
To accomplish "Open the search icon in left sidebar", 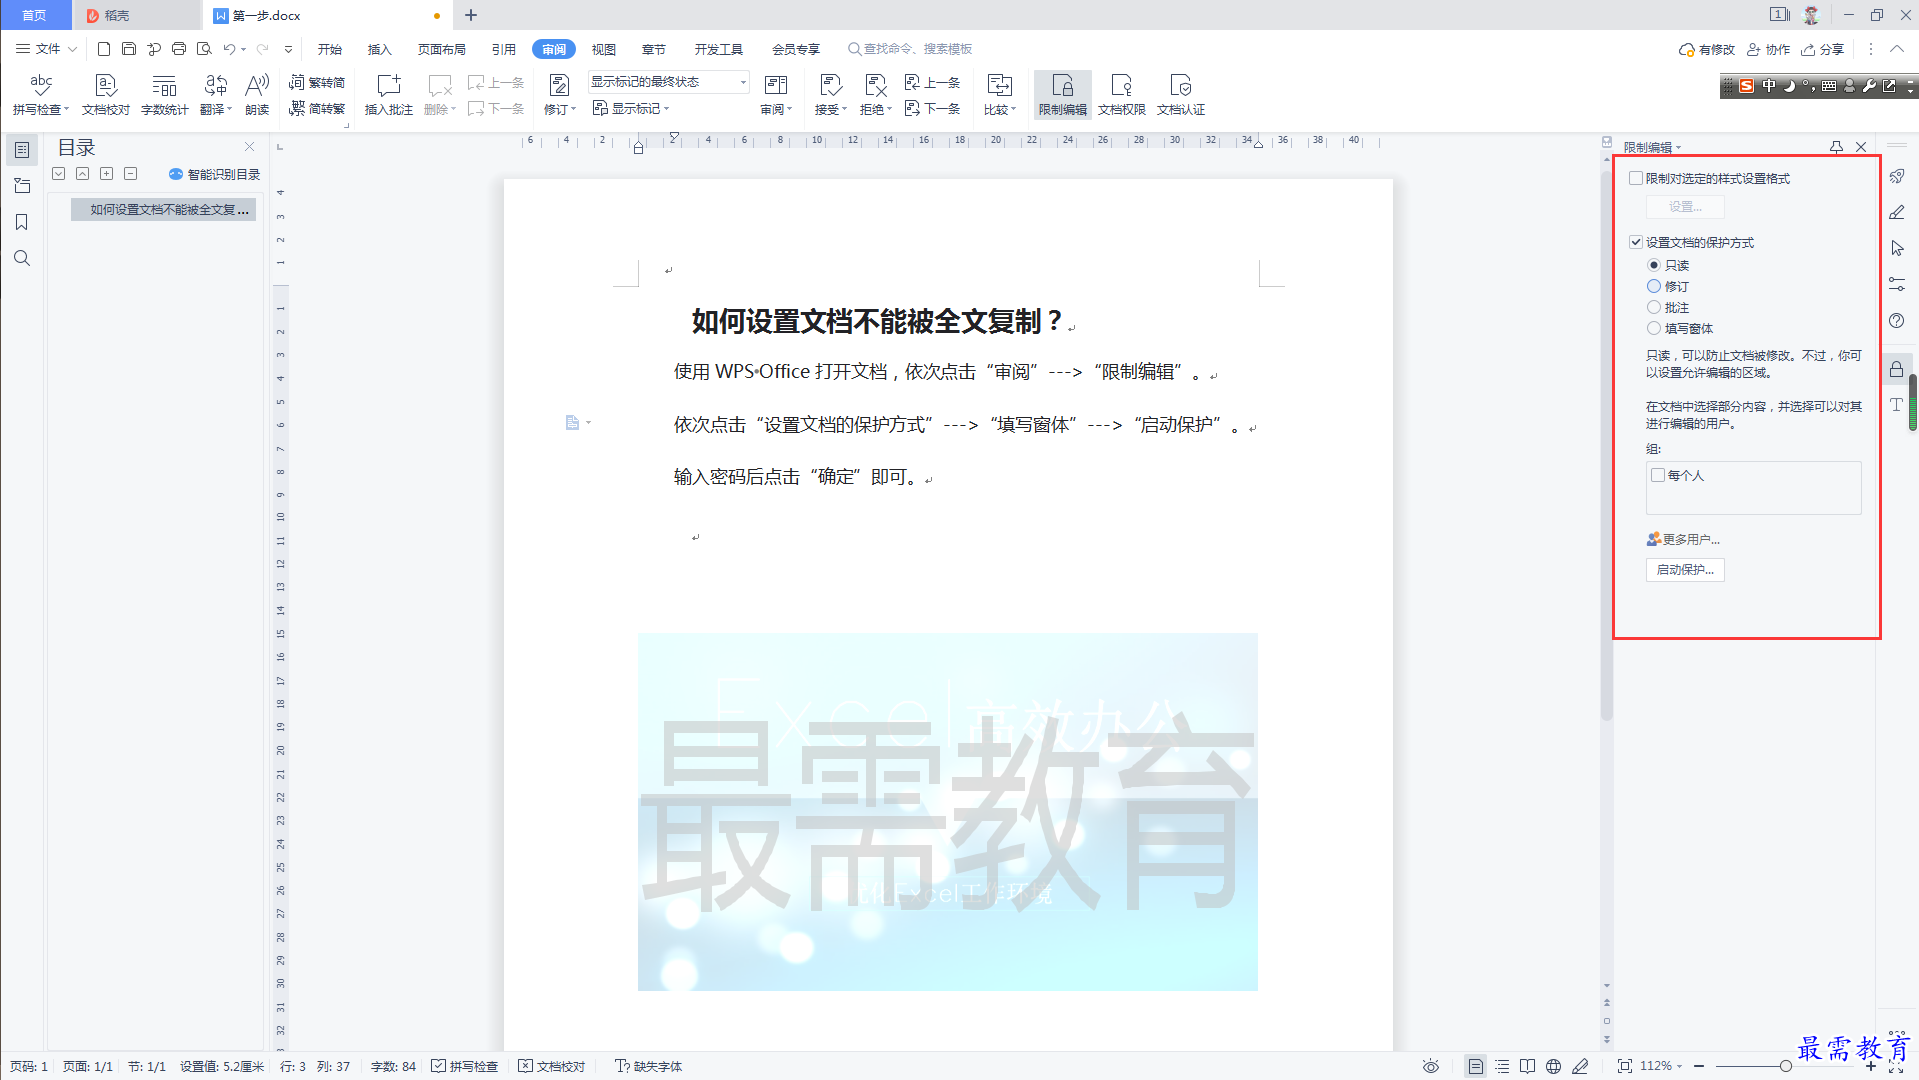I will [21, 258].
